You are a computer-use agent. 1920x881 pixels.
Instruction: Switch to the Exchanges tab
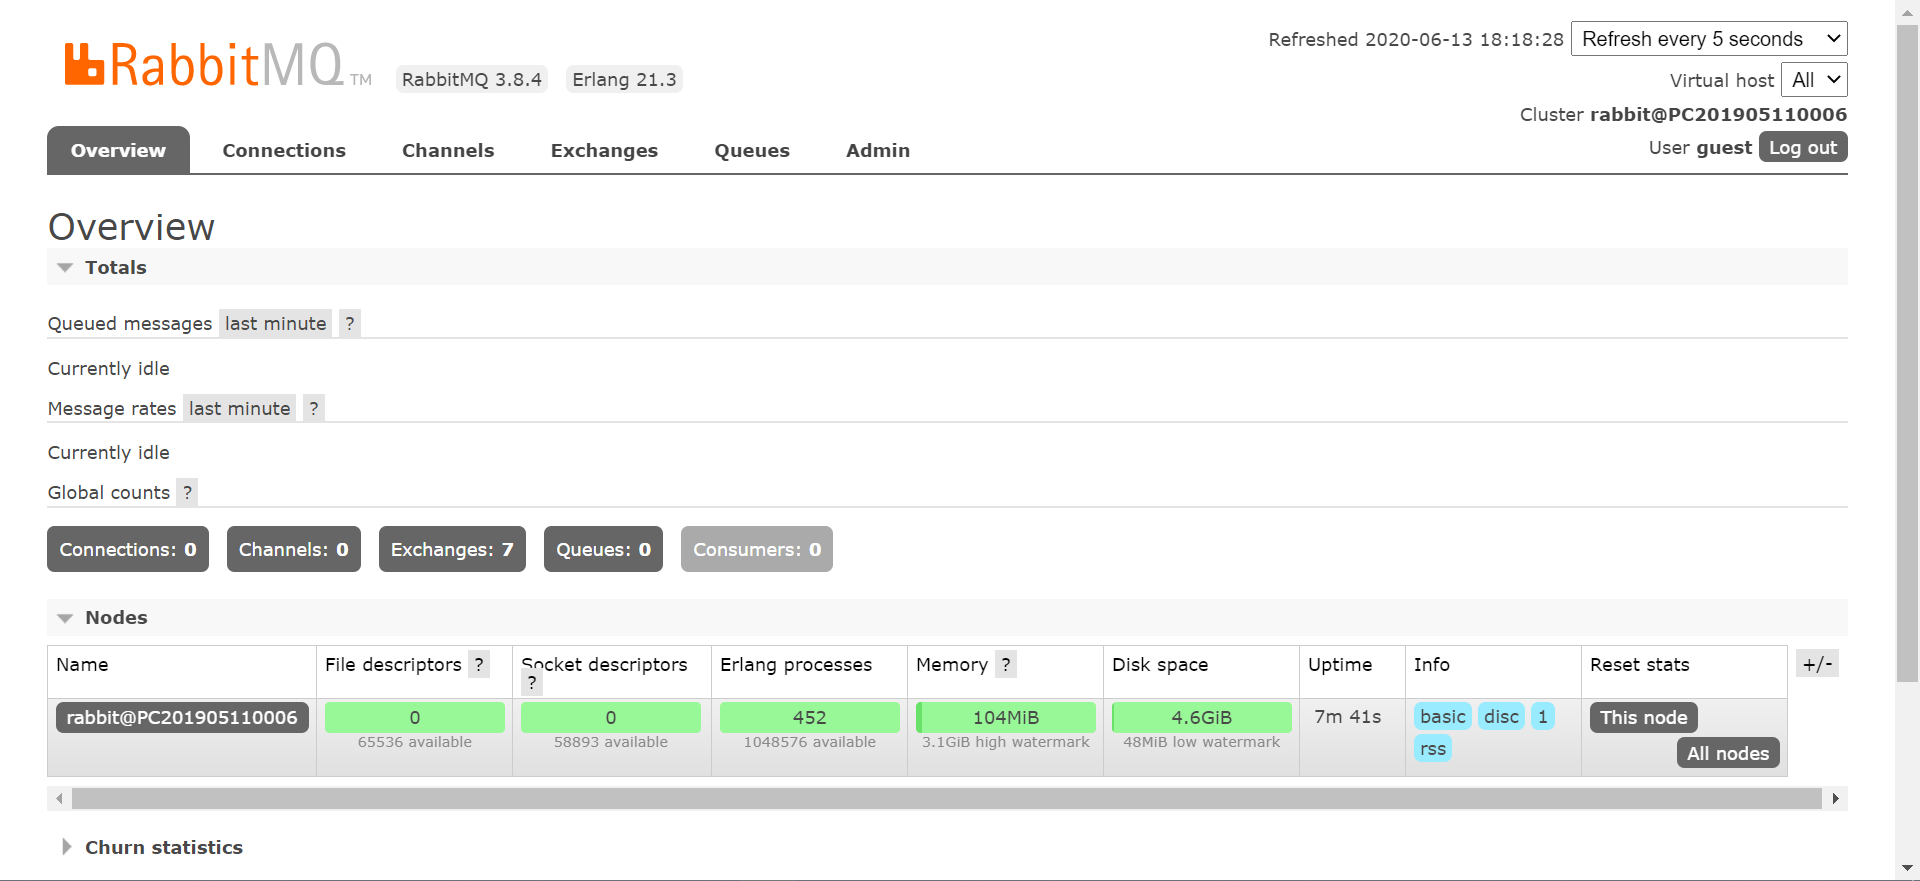(x=604, y=150)
